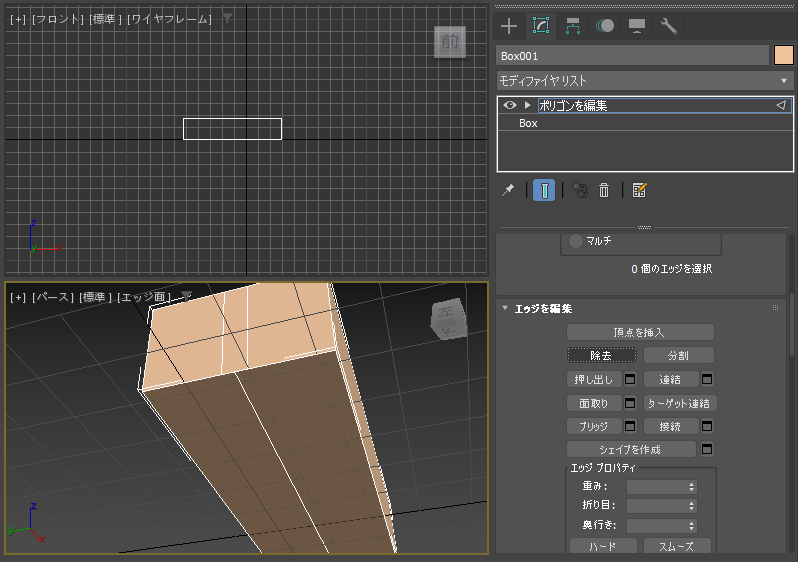798x562 pixels.
Task: Open the Display panel monitor icon
Action: click(x=637, y=26)
